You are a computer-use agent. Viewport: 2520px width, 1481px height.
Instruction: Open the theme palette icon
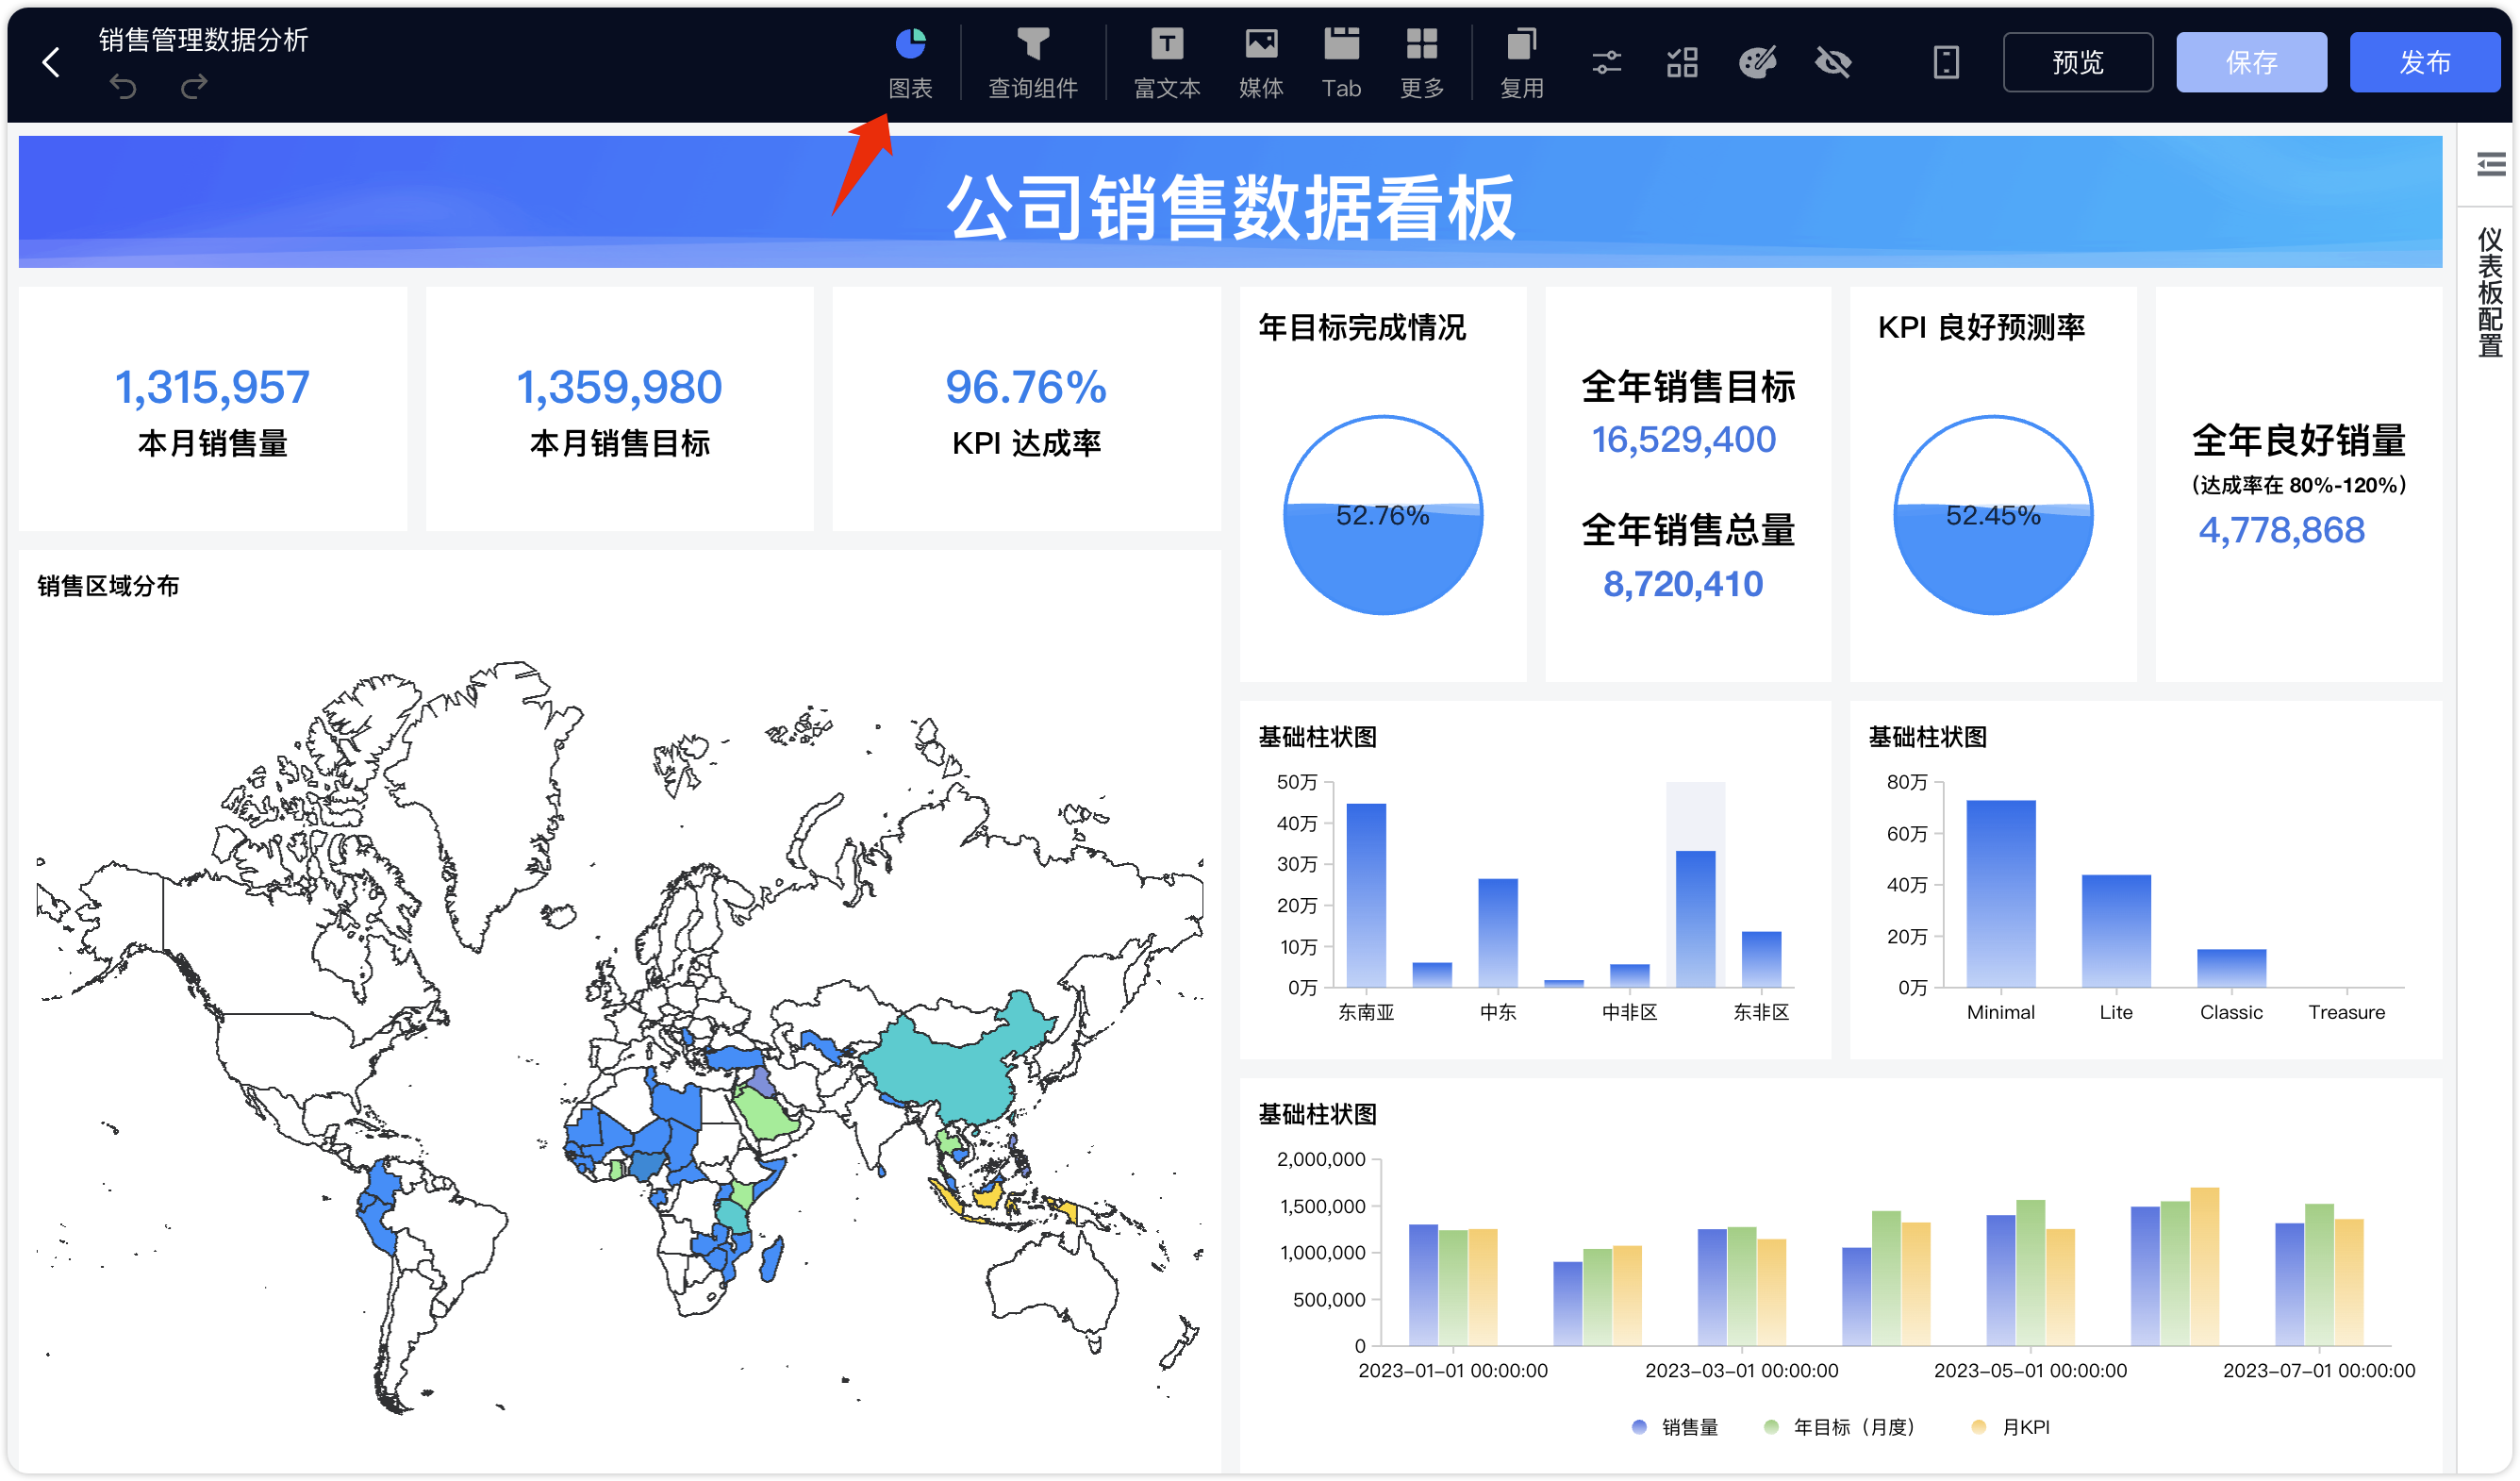(x=1757, y=63)
